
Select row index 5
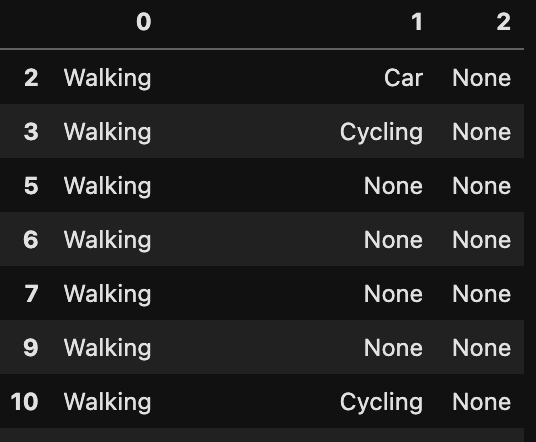[31, 186]
